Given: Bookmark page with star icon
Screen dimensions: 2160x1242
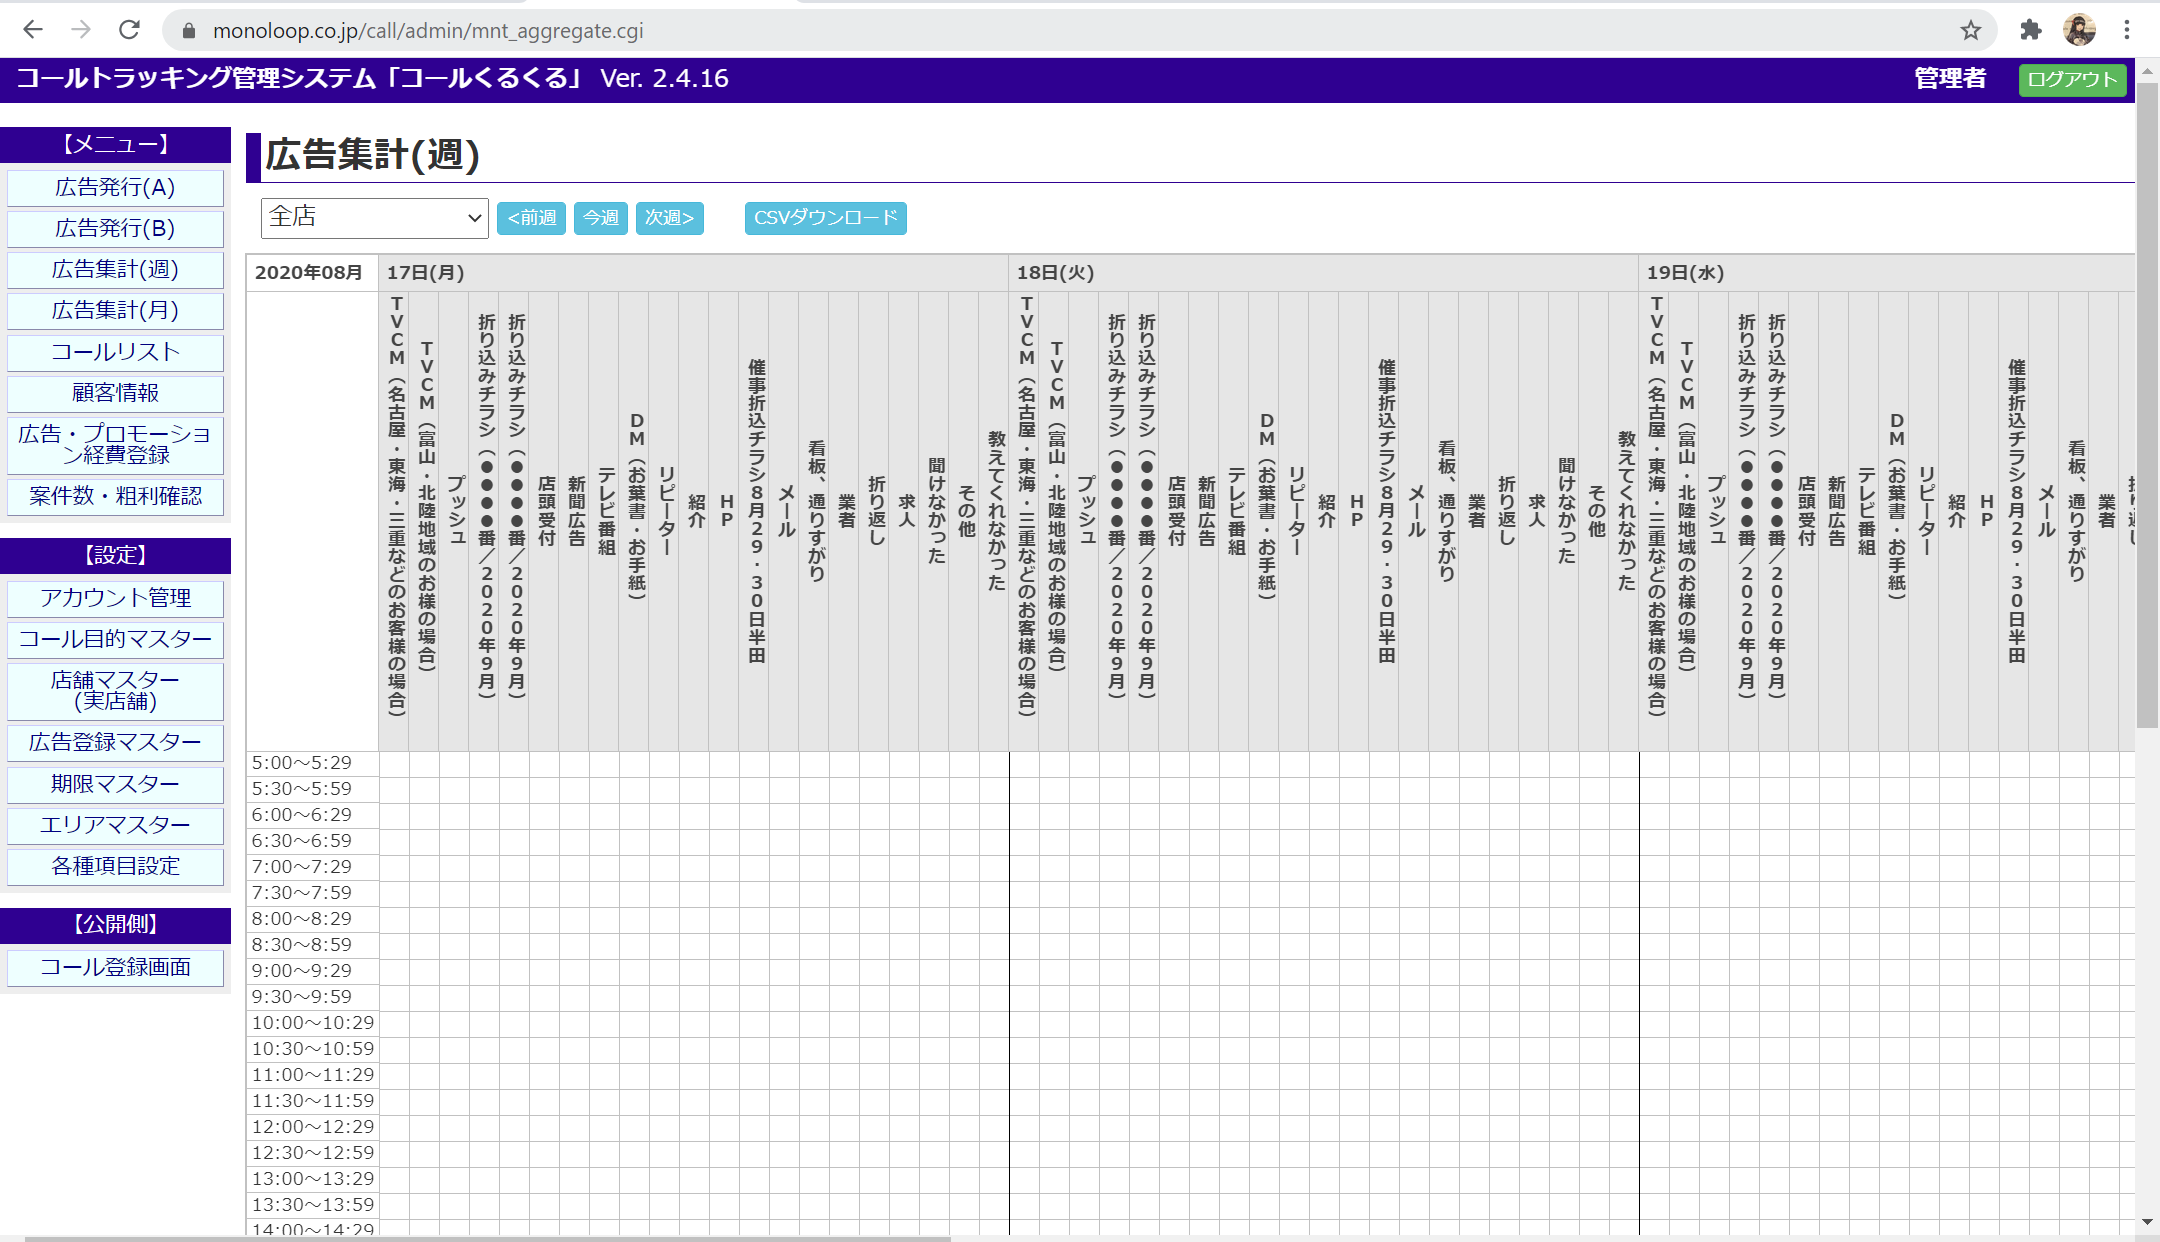Looking at the screenshot, I should [x=1970, y=30].
